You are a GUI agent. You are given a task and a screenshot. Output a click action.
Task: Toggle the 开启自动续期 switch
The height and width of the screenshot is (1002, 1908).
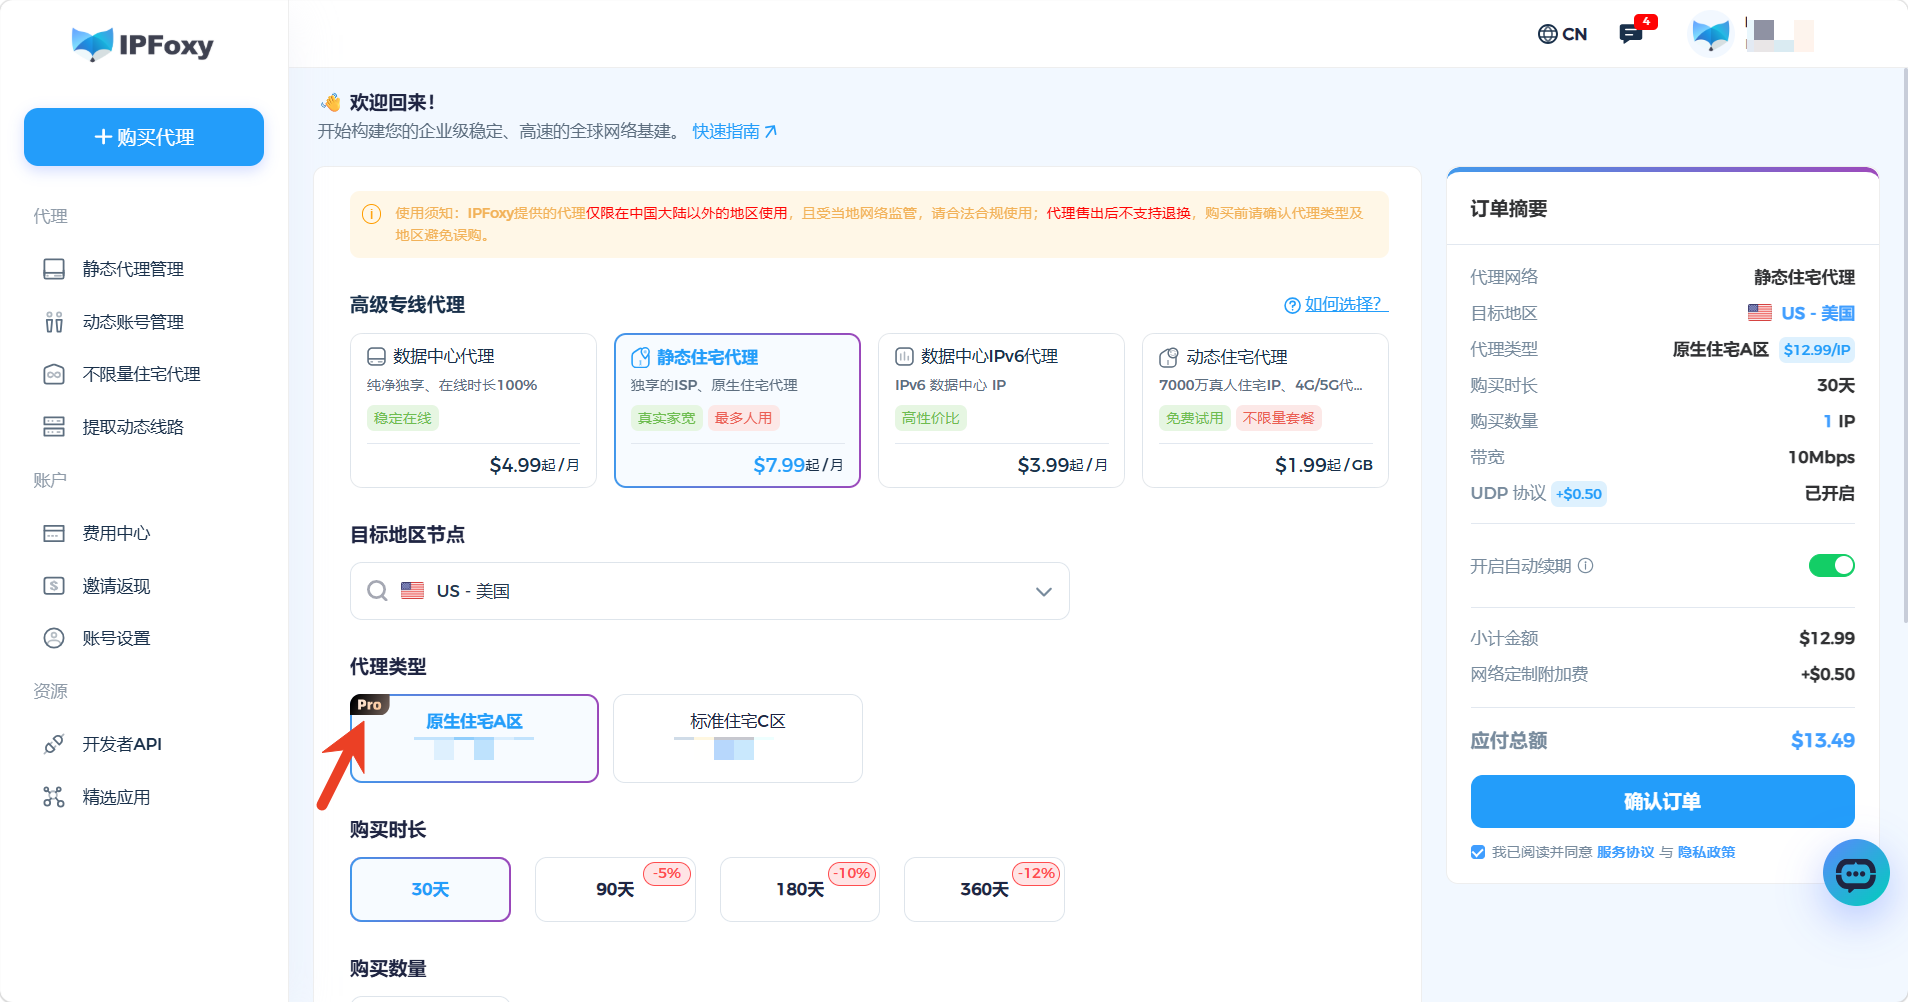tap(1832, 566)
